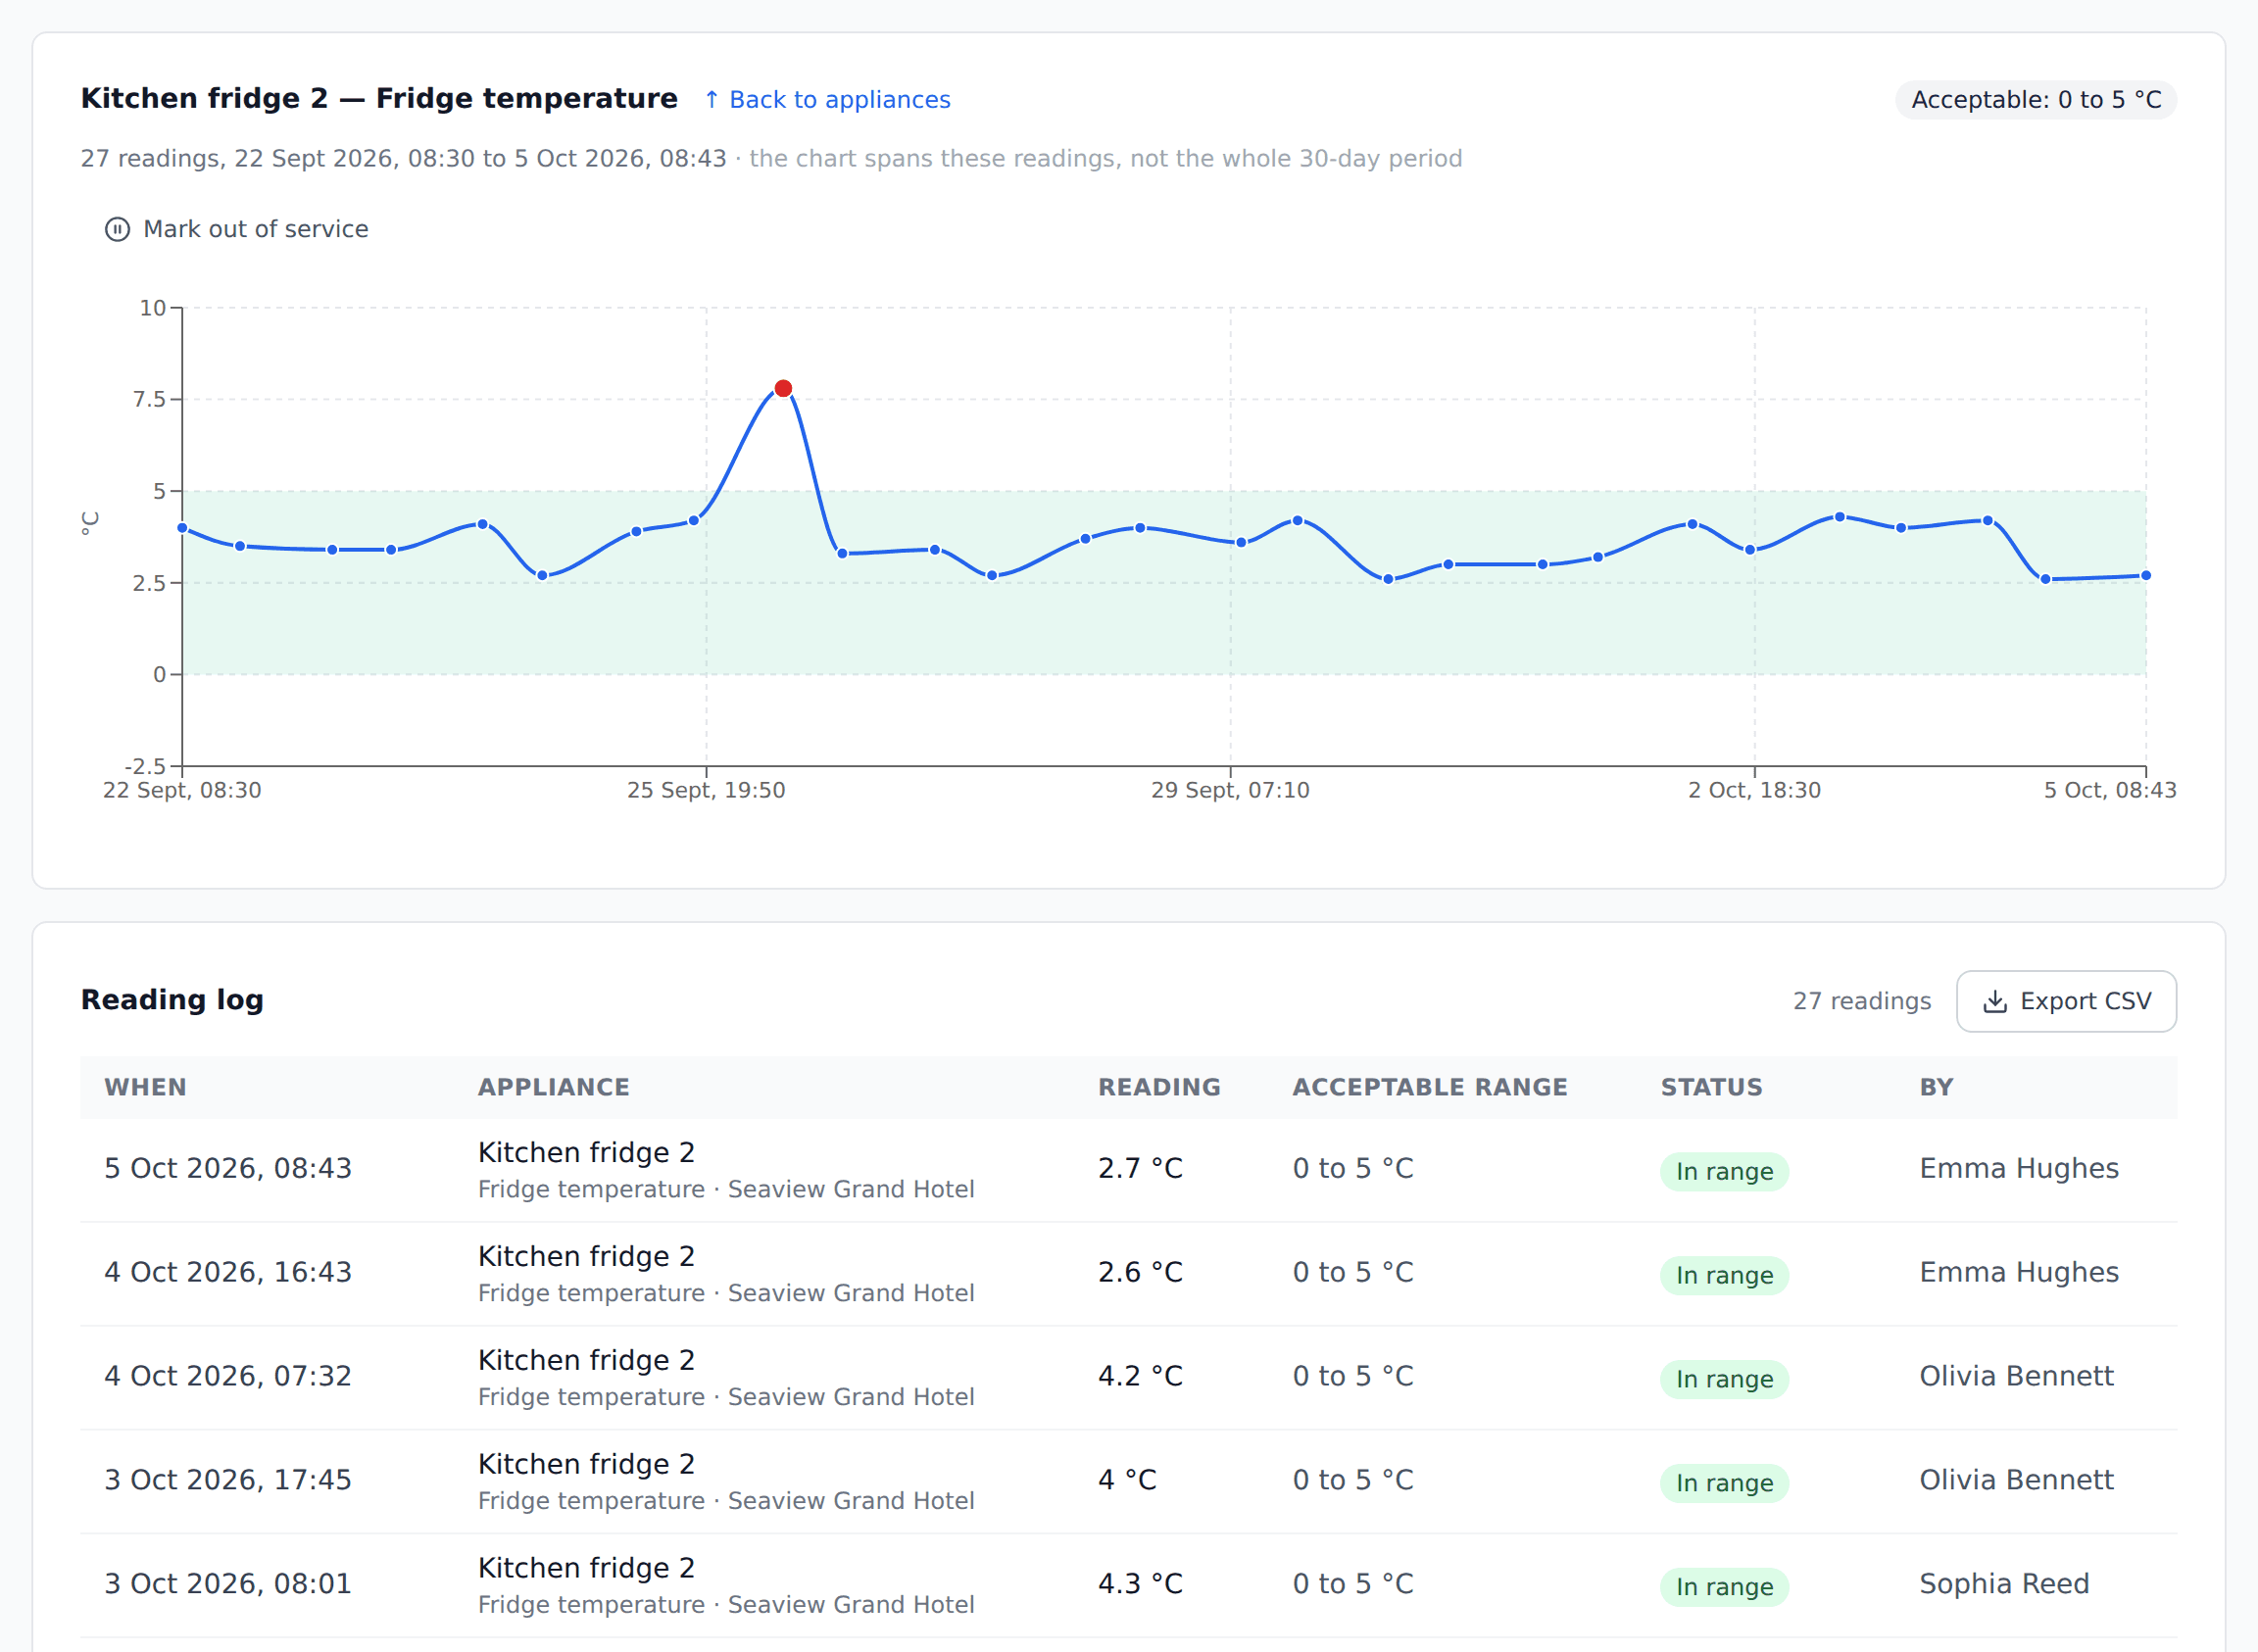Click Emma Hughes in the 5 Oct row

click(2018, 1168)
